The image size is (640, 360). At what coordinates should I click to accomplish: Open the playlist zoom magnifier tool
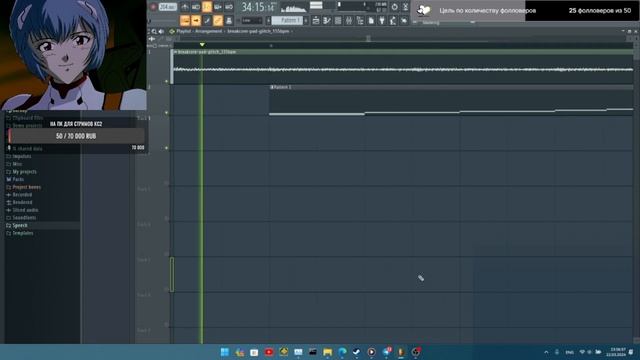(154, 31)
